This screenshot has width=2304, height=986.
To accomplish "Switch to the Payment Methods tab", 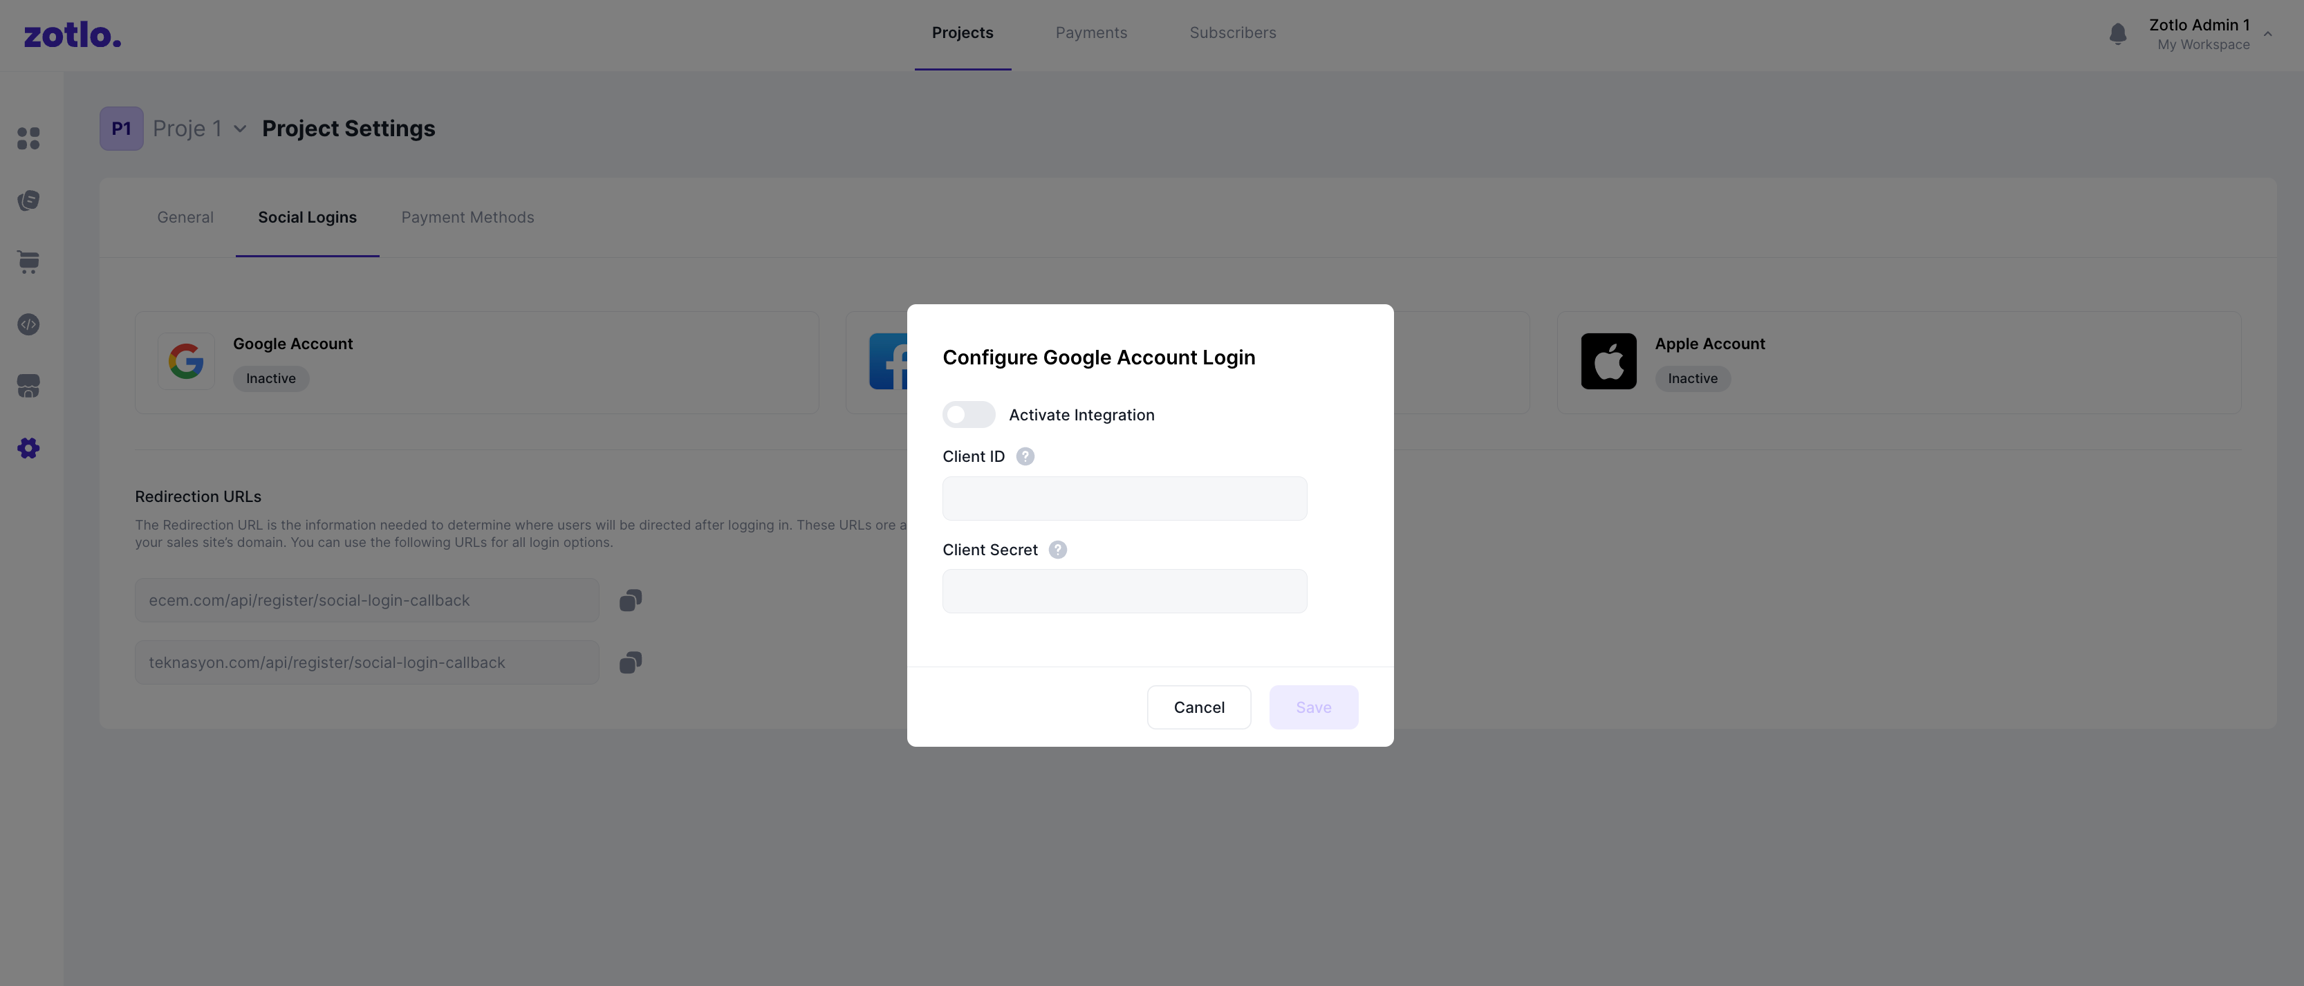I will 467,217.
